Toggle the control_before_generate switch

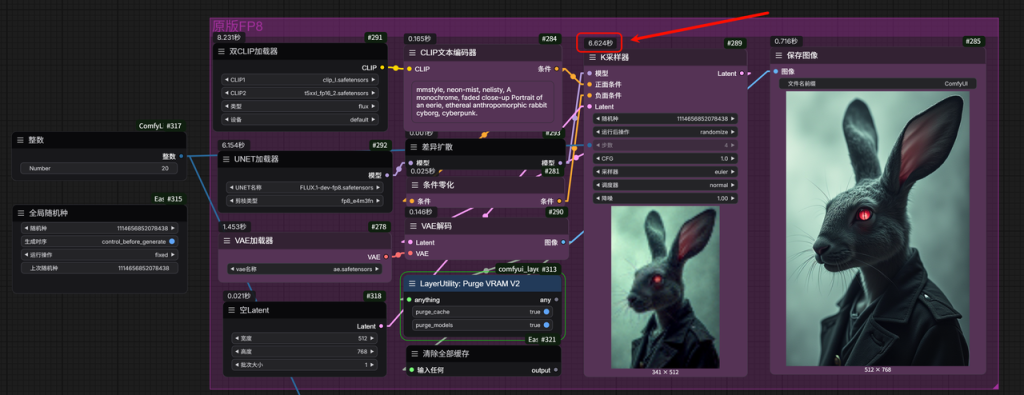click(172, 242)
